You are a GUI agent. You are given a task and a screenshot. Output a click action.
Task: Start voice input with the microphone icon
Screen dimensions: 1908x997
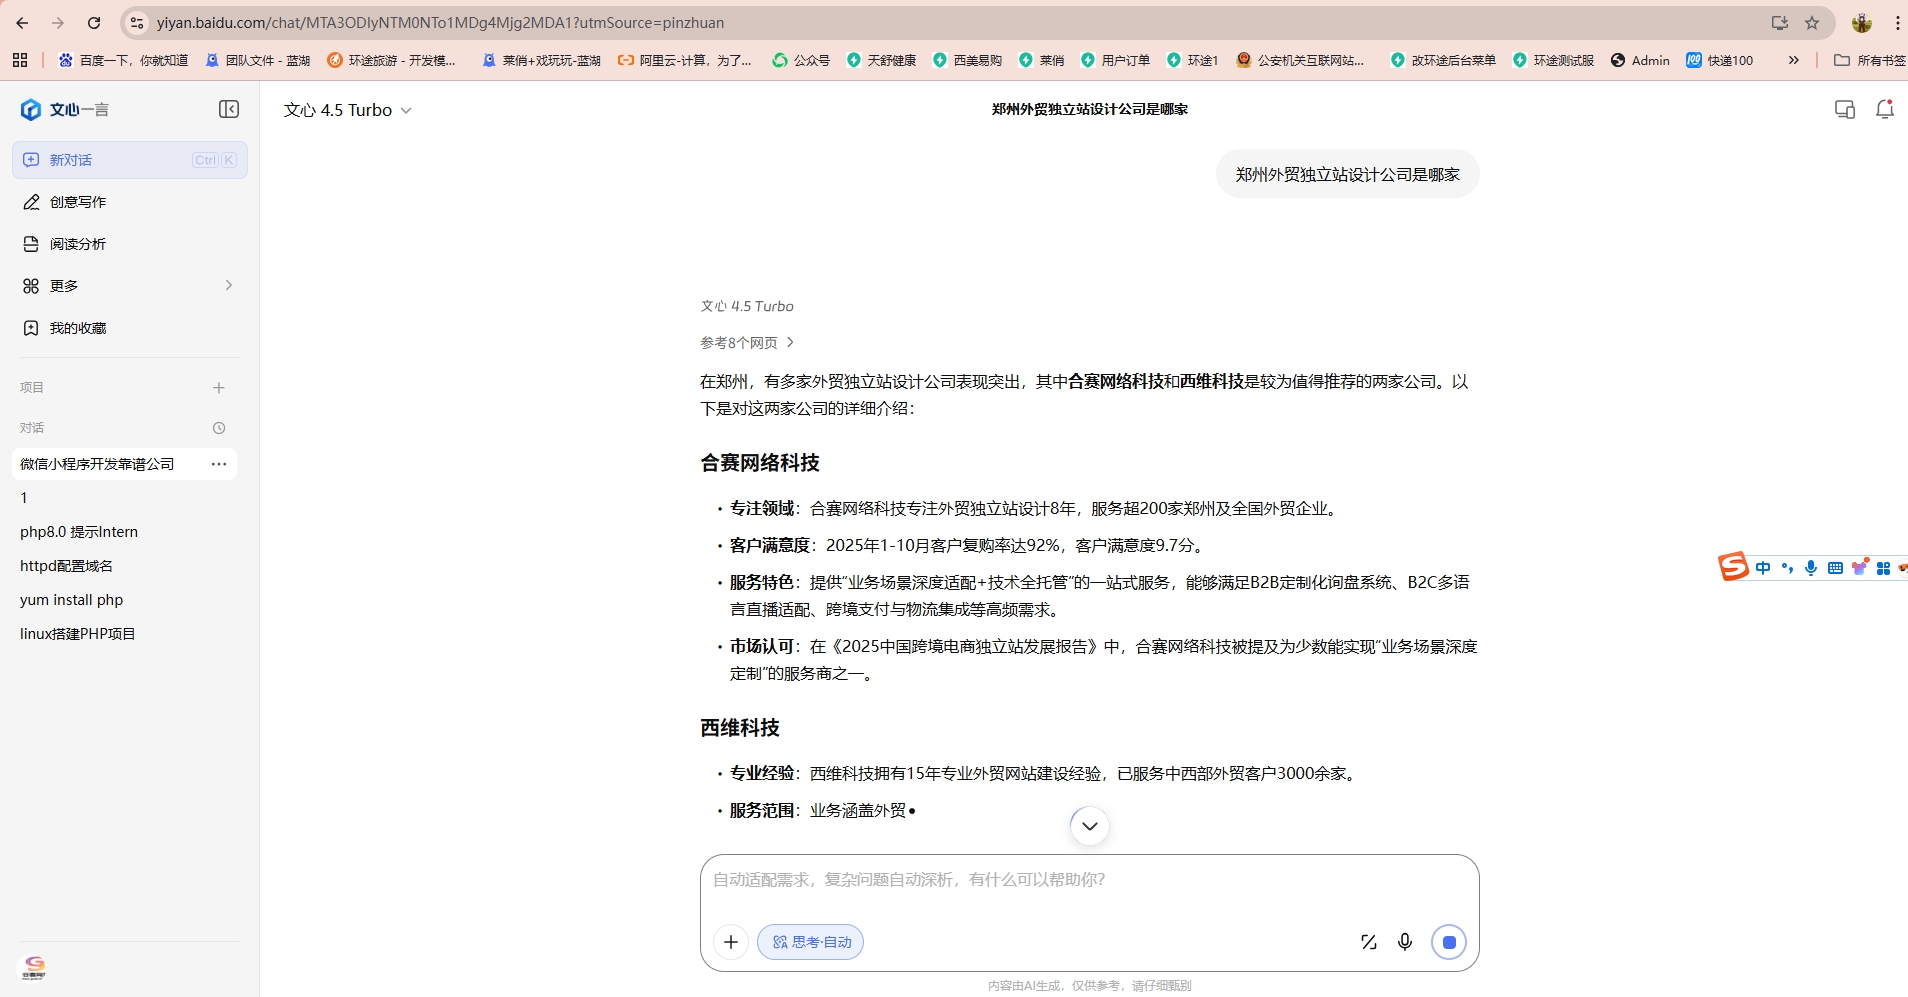pos(1405,941)
